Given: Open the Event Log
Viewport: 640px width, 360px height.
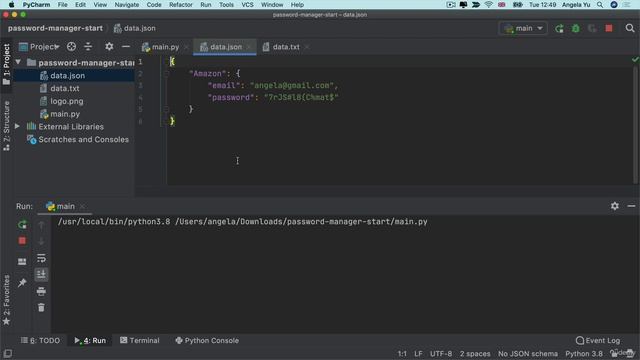Looking at the screenshot, I should click(598, 340).
